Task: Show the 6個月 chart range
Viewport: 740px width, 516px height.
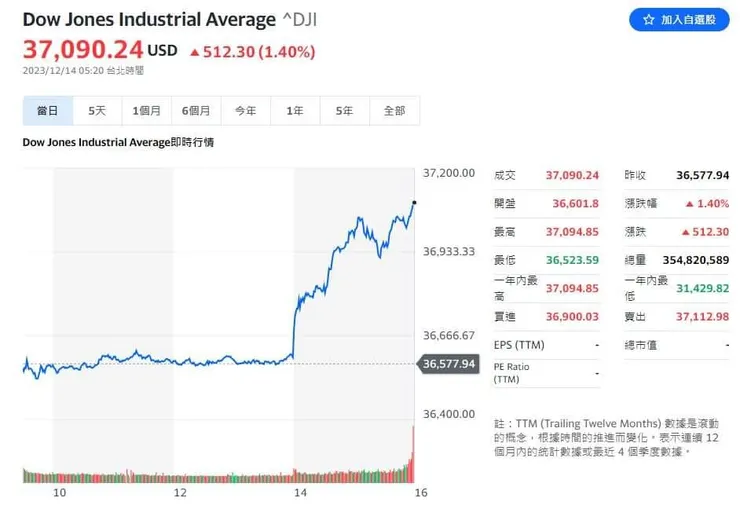Action: click(x=196, y=111)
